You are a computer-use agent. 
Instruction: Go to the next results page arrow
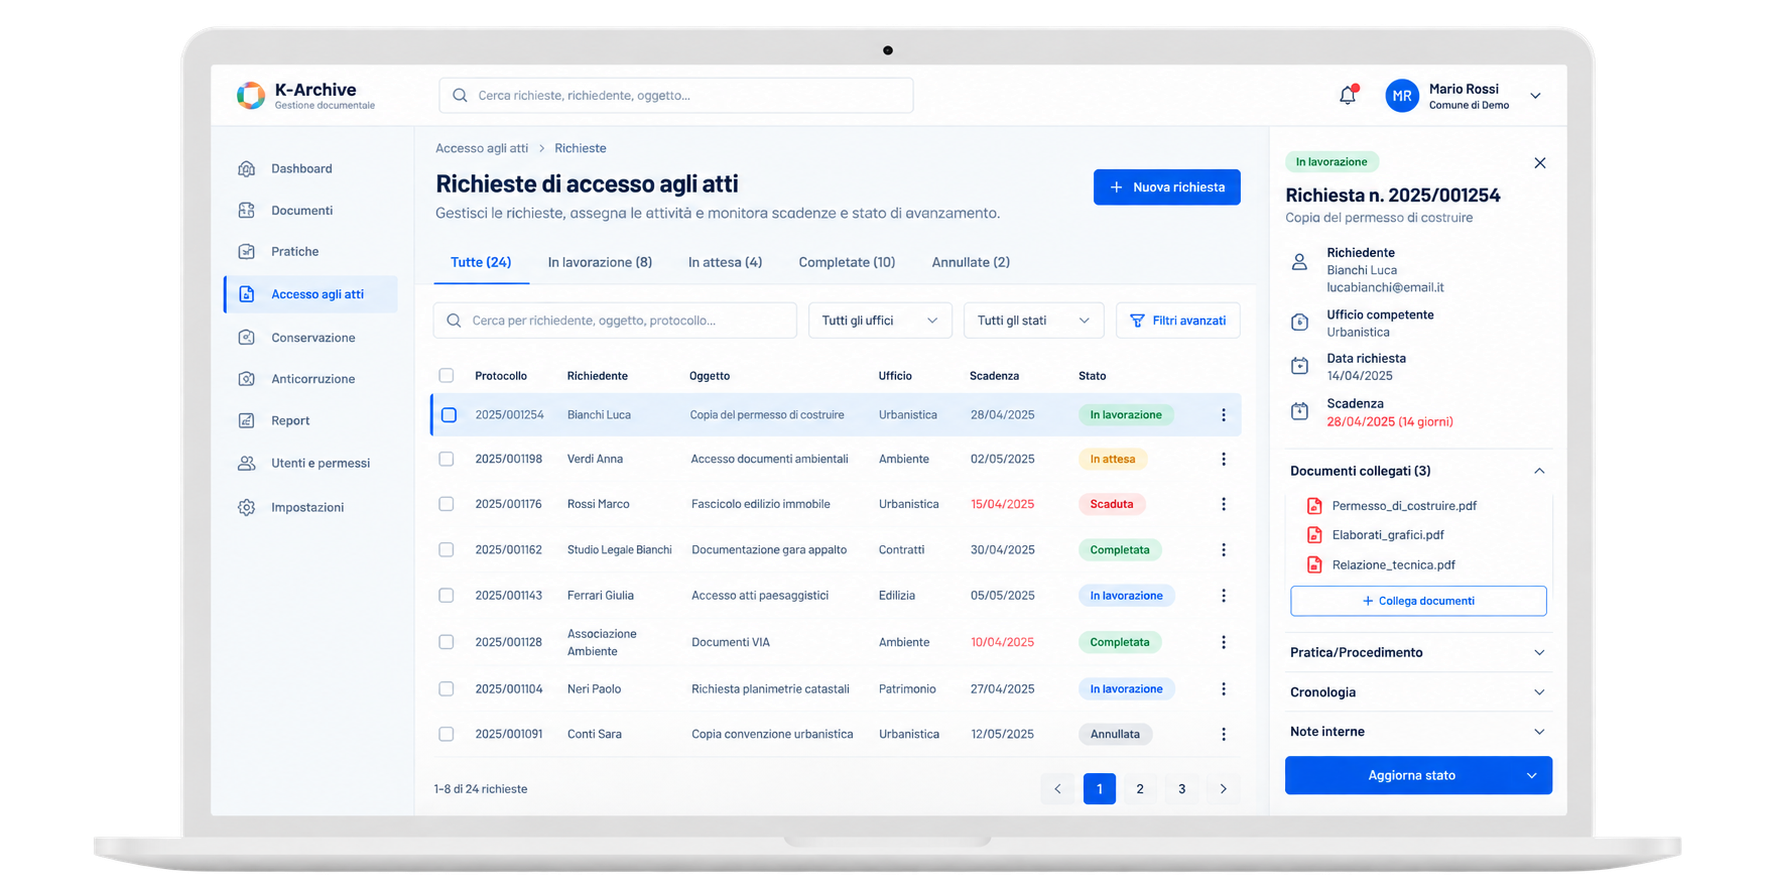[x=1223, y=789]
